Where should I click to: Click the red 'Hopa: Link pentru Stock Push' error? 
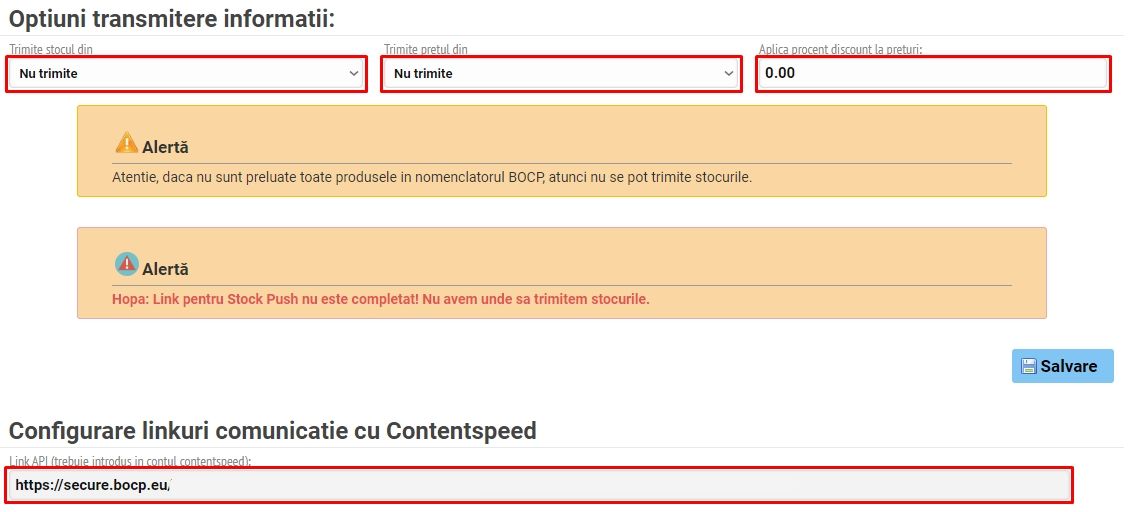click(x=380, y=299)
